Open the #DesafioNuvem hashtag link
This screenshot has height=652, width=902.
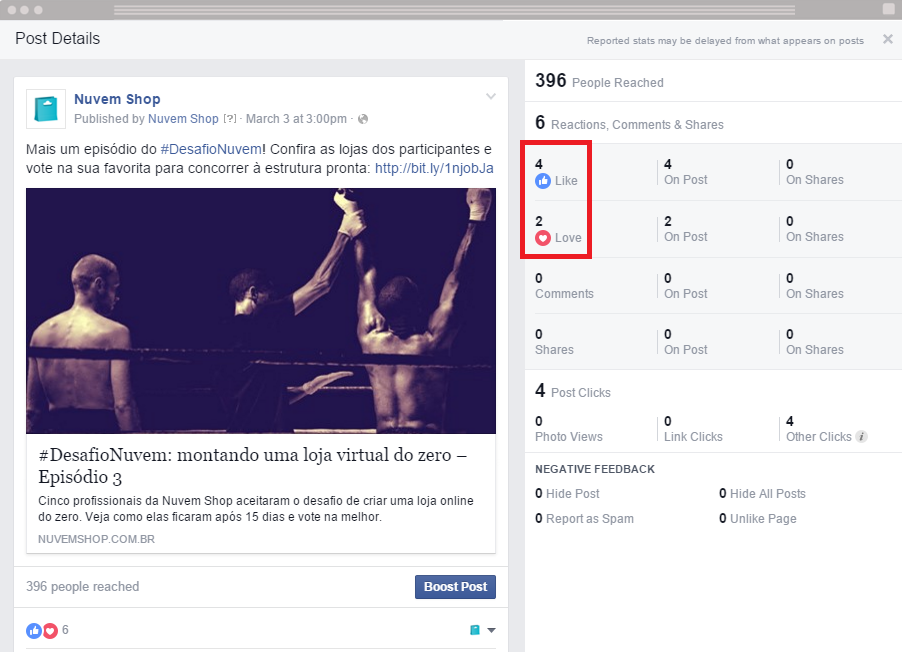[x=211, y=149]
